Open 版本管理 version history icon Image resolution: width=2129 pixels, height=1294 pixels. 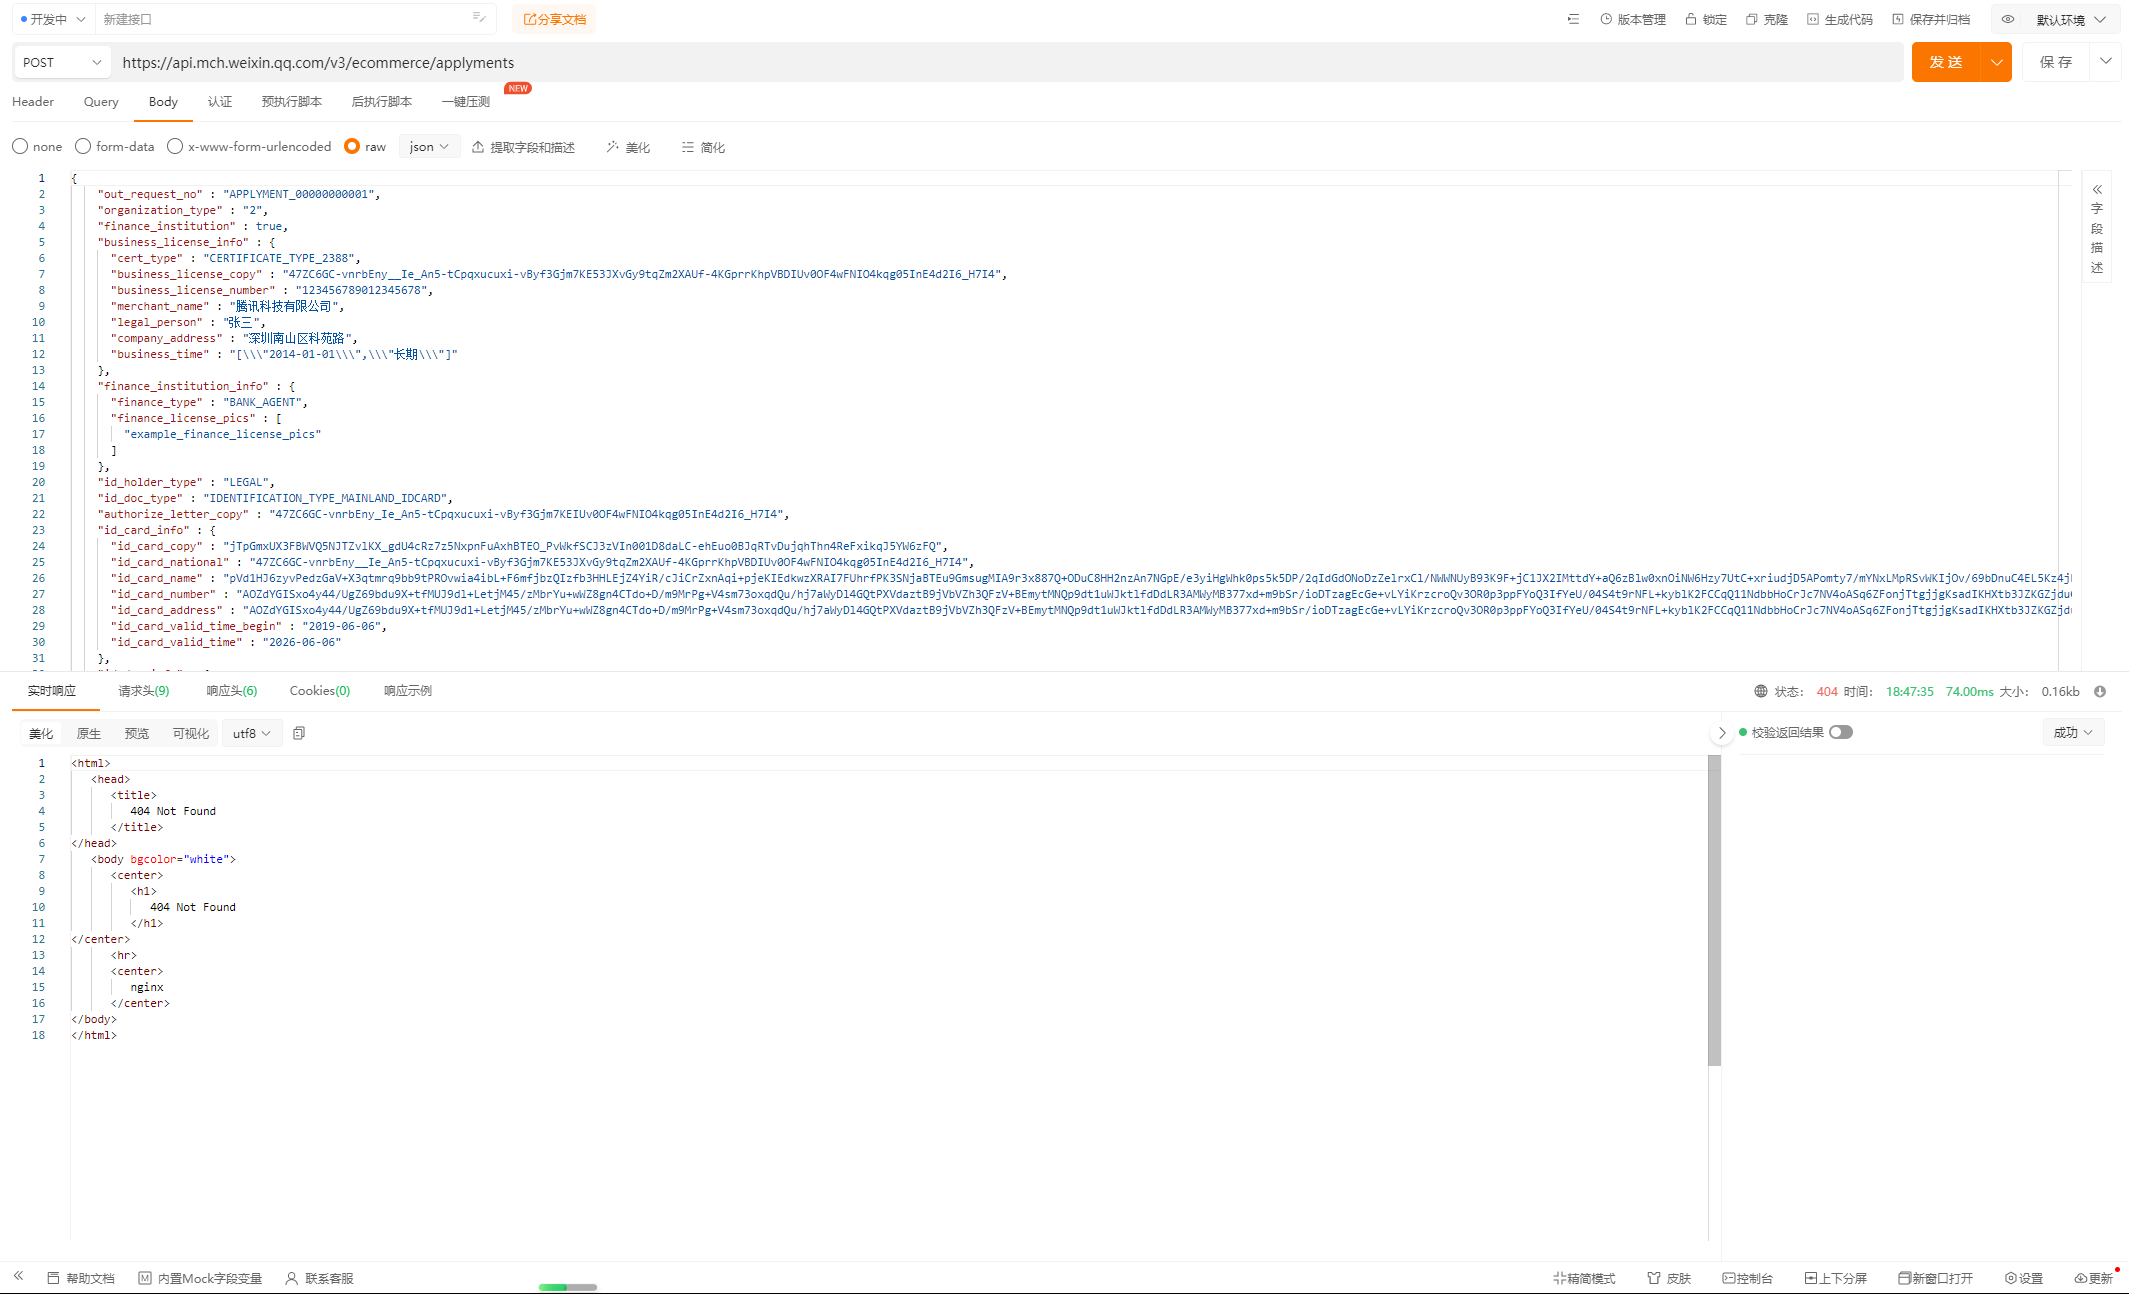1606,19
